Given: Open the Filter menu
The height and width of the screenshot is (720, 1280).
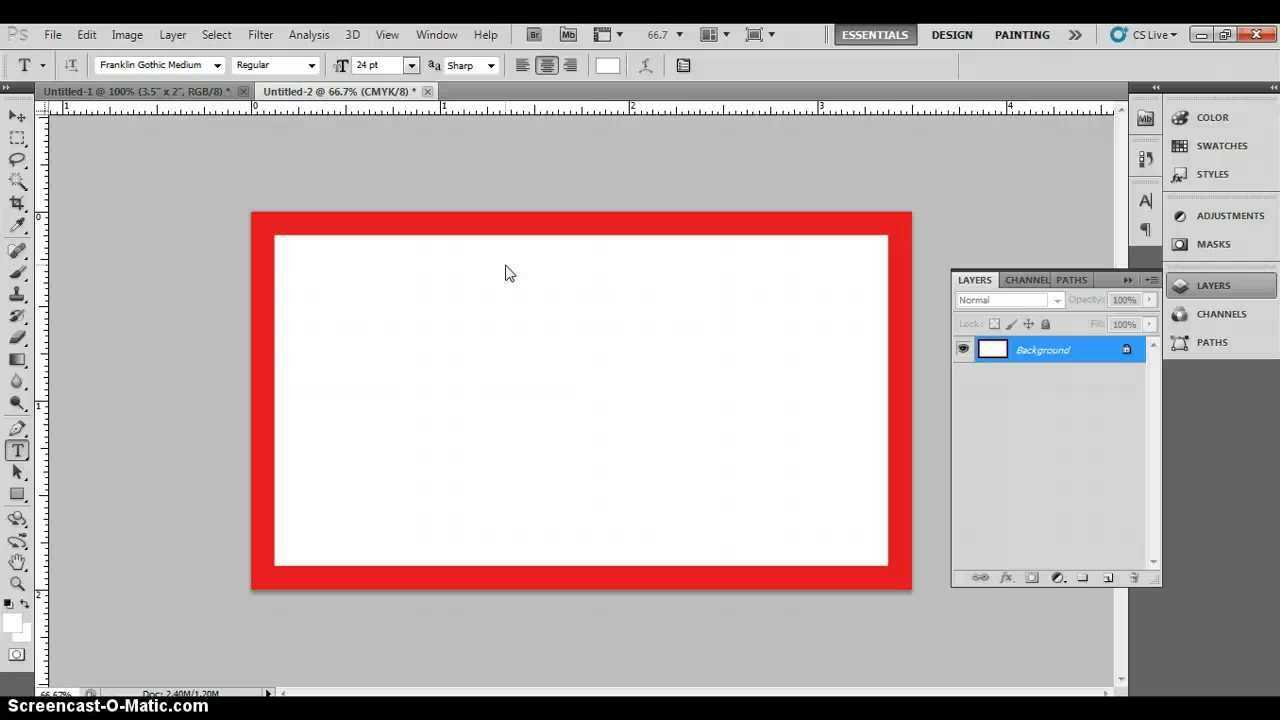Looking at the screenshot, I should click(260, 35).
